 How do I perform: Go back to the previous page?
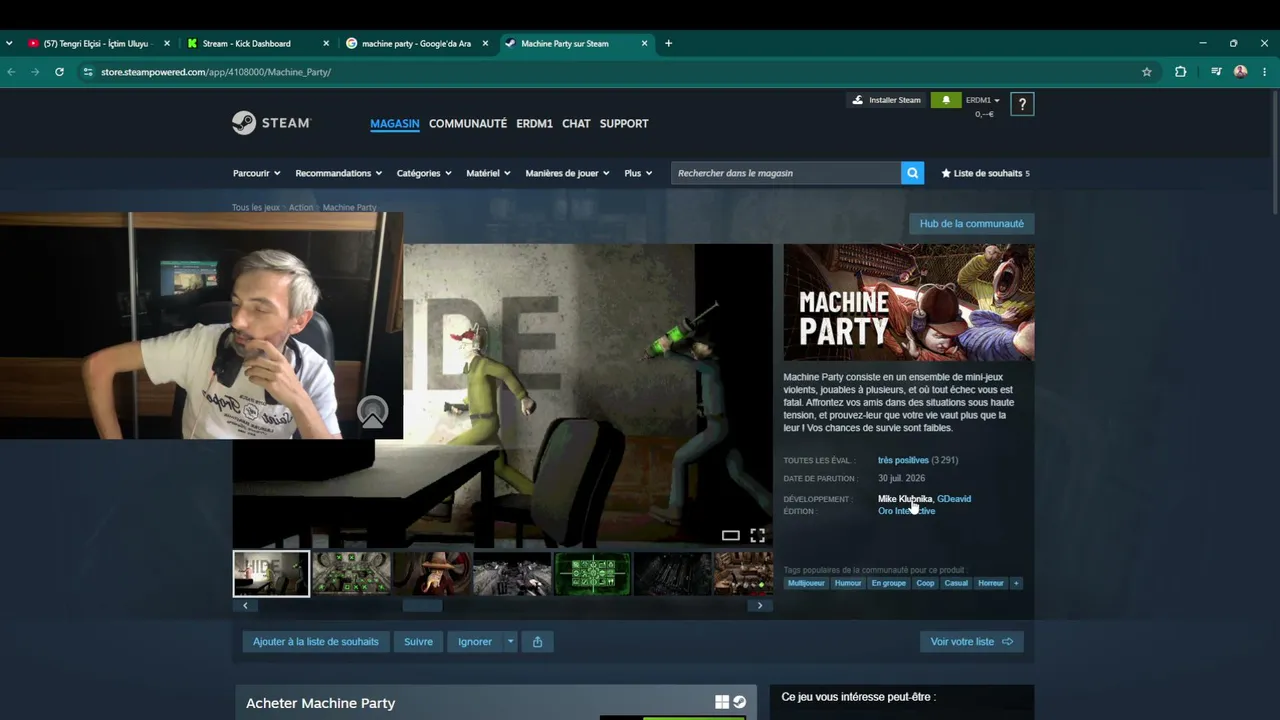tap(12, 72)
